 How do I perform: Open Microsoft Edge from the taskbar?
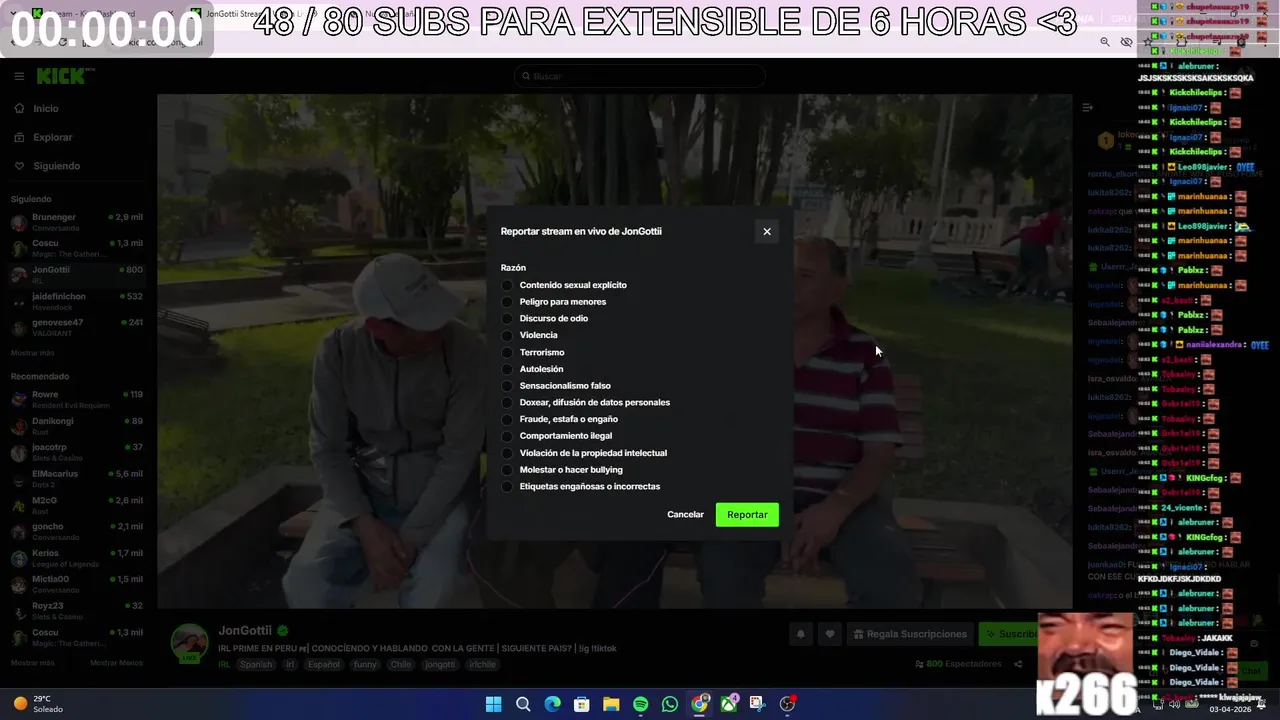[552, 704]
